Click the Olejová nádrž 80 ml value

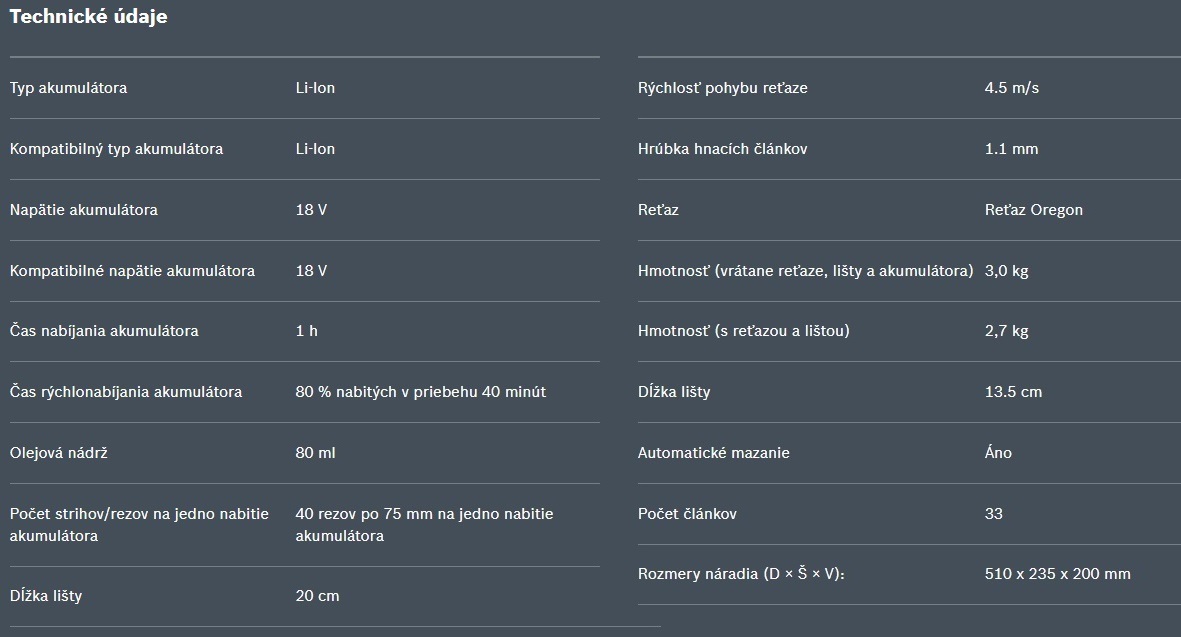click(316, 453)
